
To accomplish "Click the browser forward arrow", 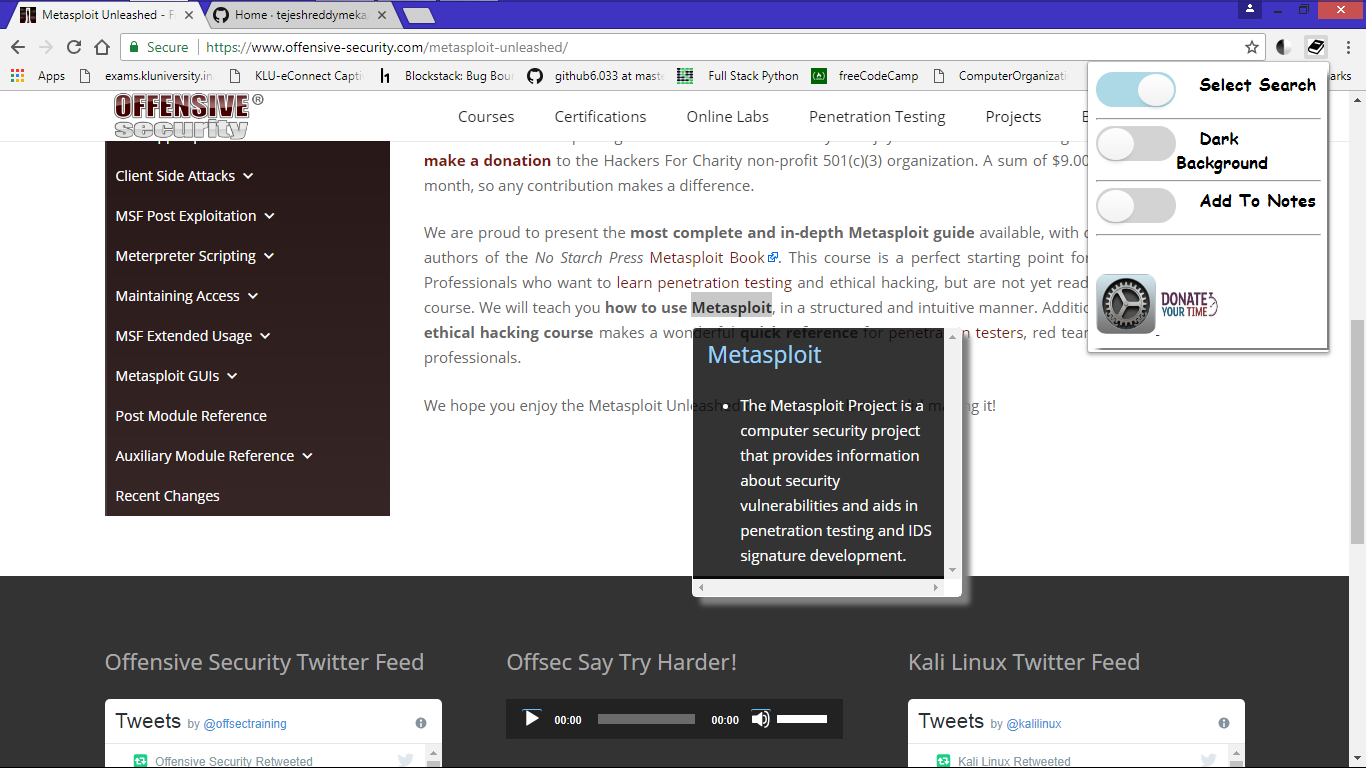I will tap(46, 47).
